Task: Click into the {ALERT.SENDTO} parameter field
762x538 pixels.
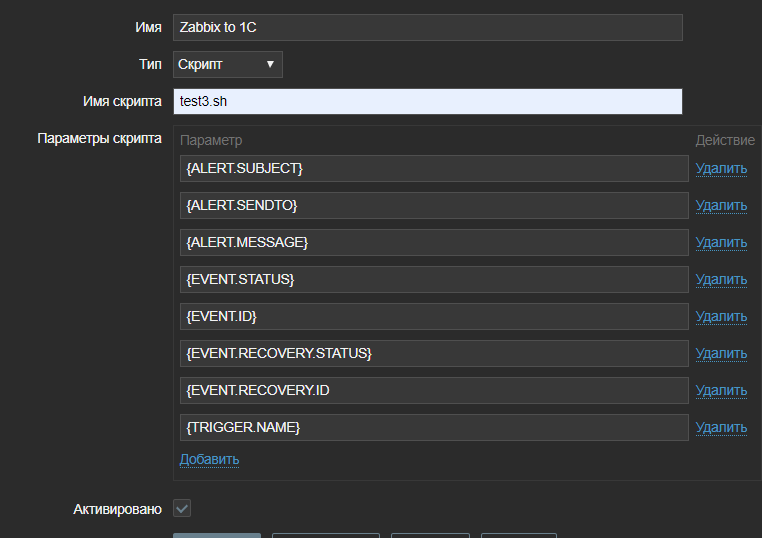Action: (x=434, y=205)
